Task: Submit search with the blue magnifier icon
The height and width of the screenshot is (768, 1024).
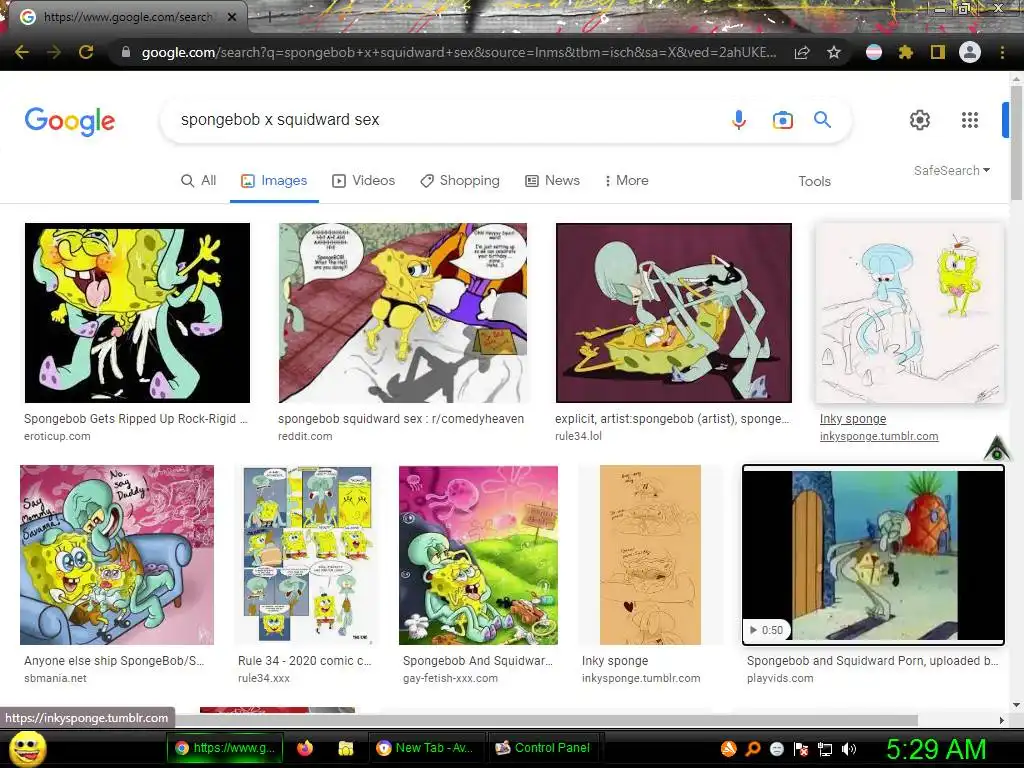Action: 822,120
